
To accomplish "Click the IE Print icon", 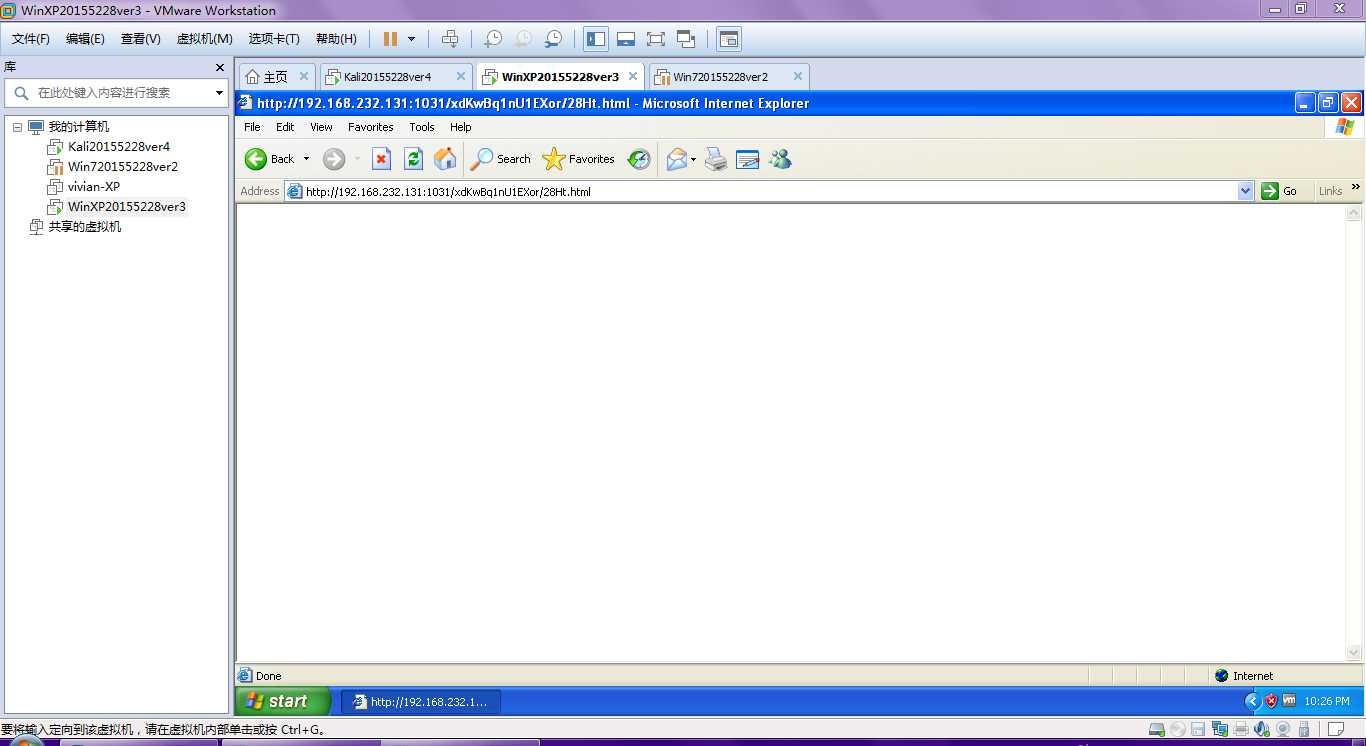I will 716,159.
